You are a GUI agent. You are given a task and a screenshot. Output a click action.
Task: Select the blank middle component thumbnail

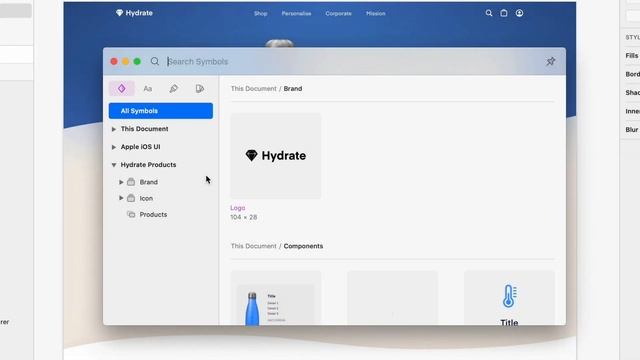coord(392,298)
